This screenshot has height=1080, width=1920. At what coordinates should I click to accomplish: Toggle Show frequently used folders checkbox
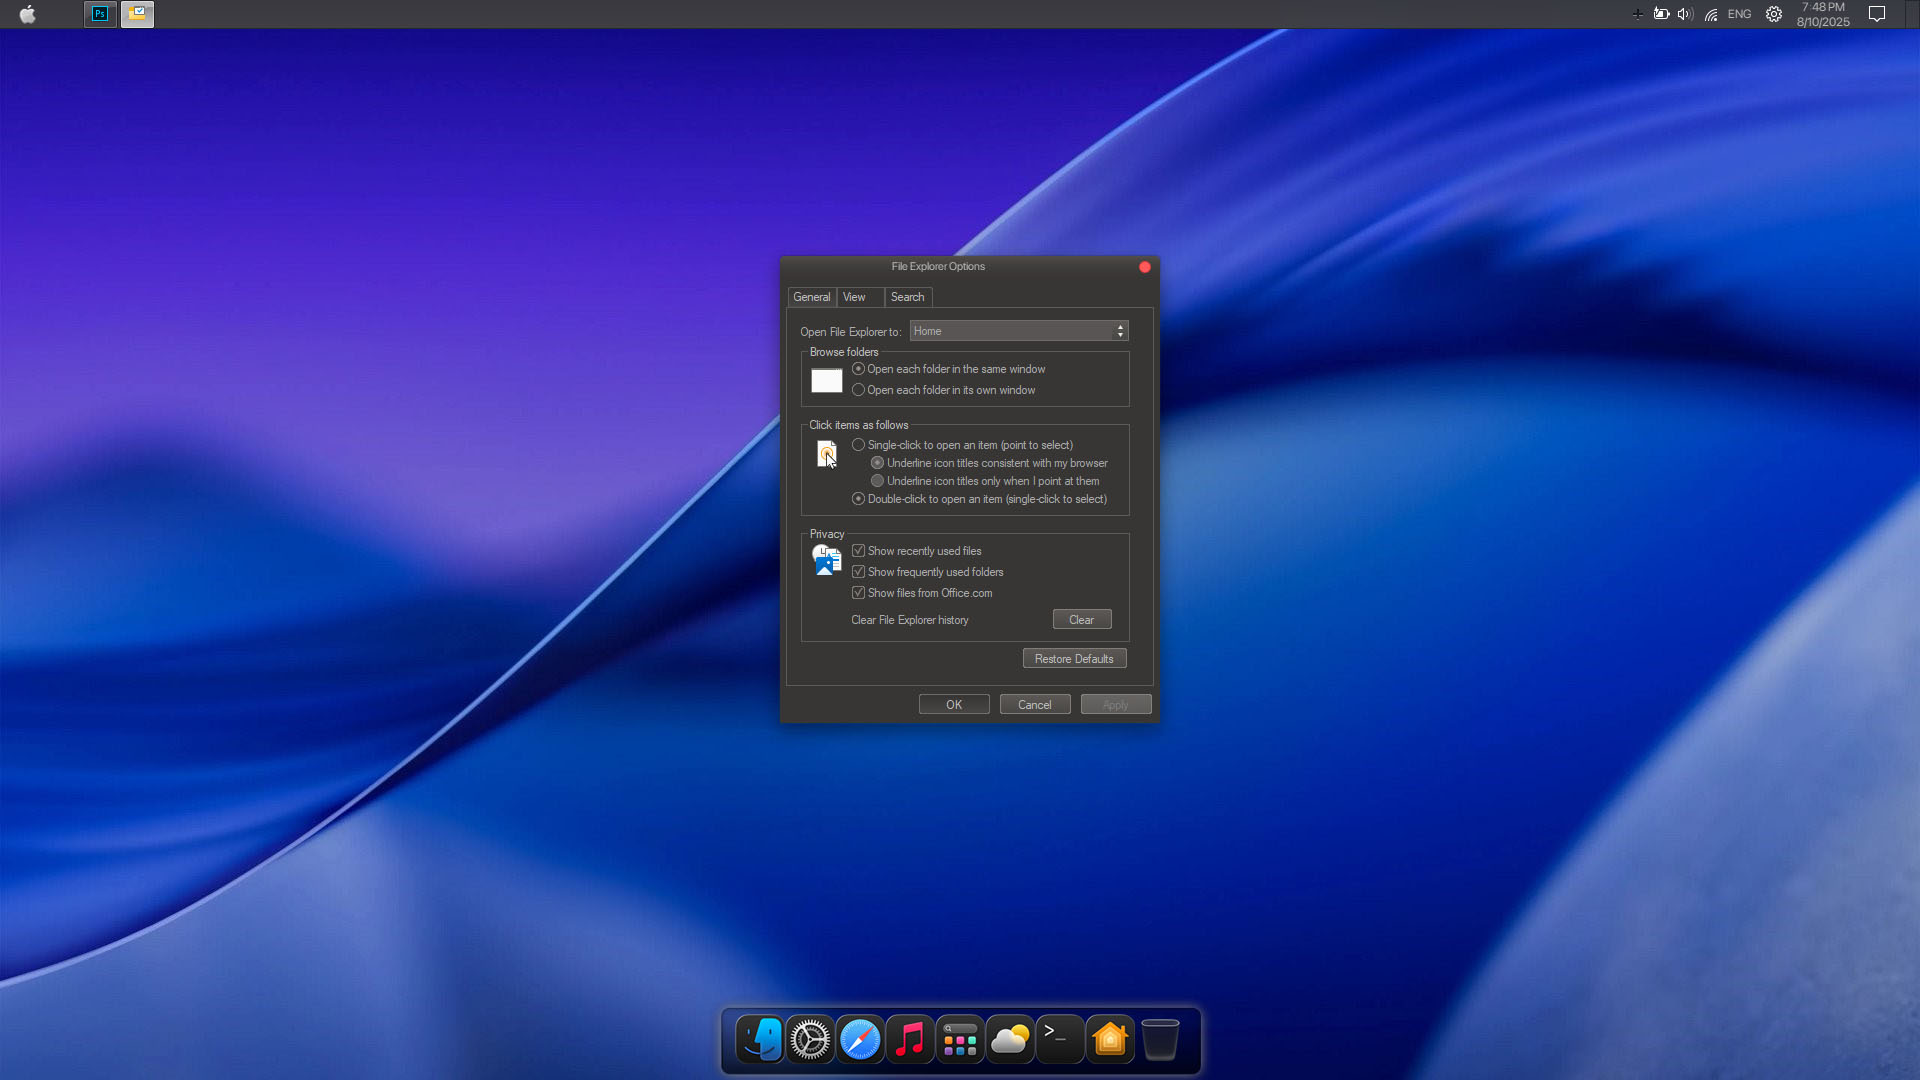[858, 572]
